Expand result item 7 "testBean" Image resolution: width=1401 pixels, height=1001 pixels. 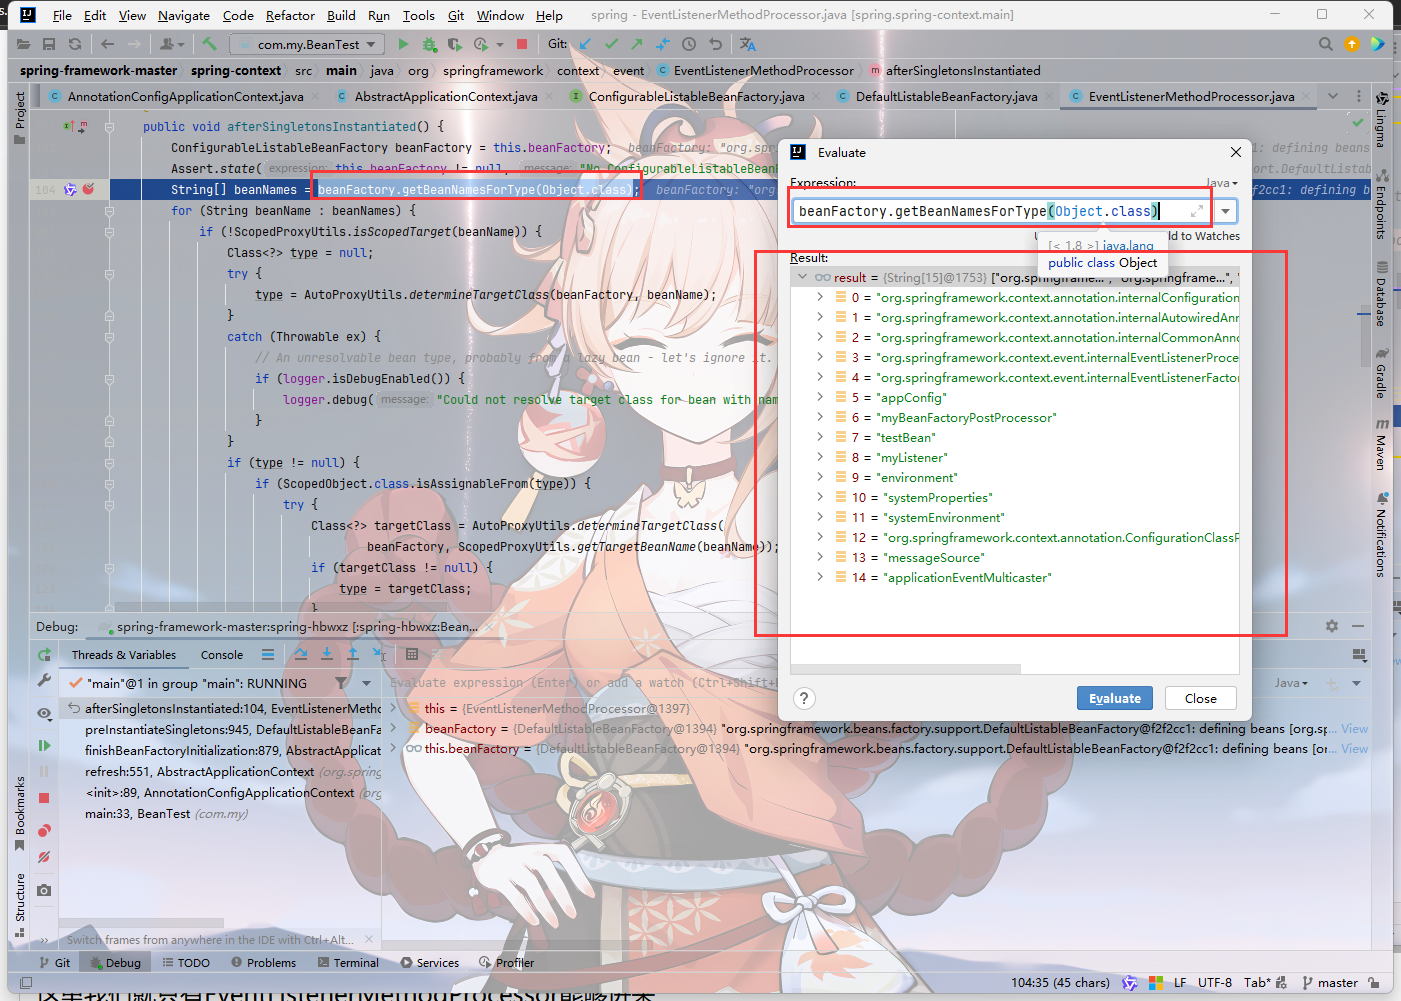820,437
